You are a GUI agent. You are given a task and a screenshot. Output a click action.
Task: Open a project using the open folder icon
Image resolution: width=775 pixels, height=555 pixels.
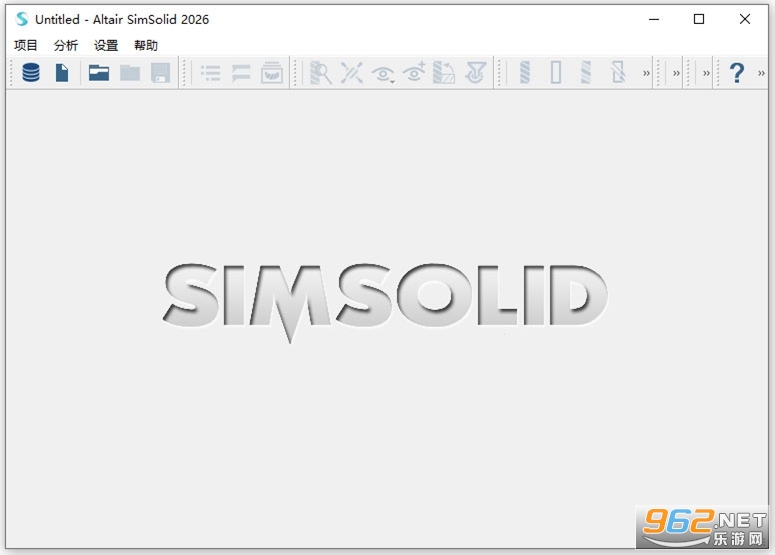[x=99, y=73]
